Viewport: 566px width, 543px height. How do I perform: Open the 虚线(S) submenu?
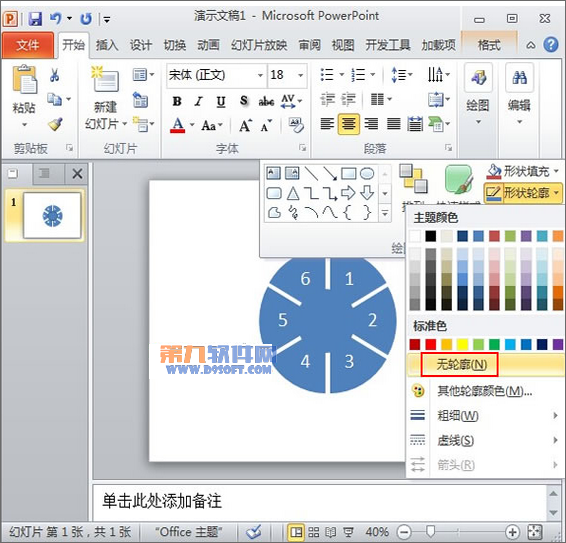click(486, 440)
